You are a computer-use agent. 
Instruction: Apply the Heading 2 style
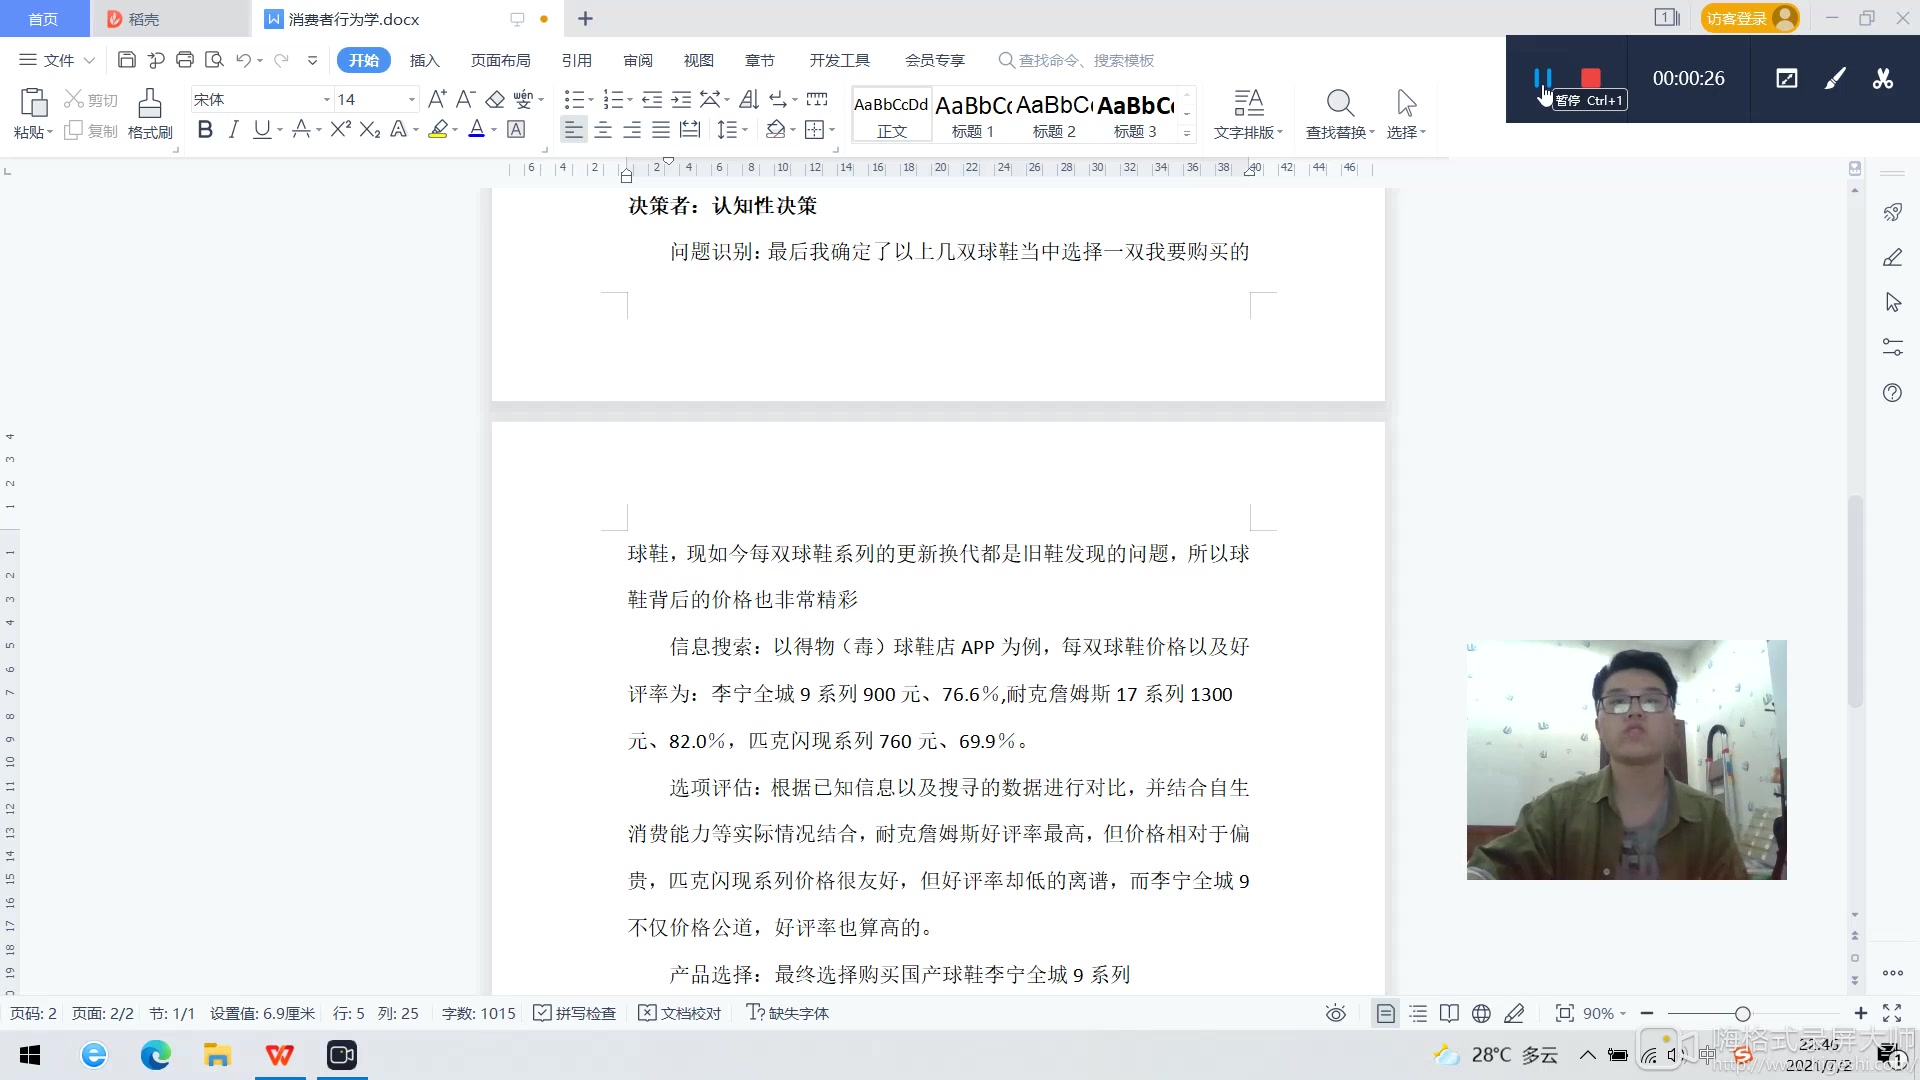(x=1054, y=114)
